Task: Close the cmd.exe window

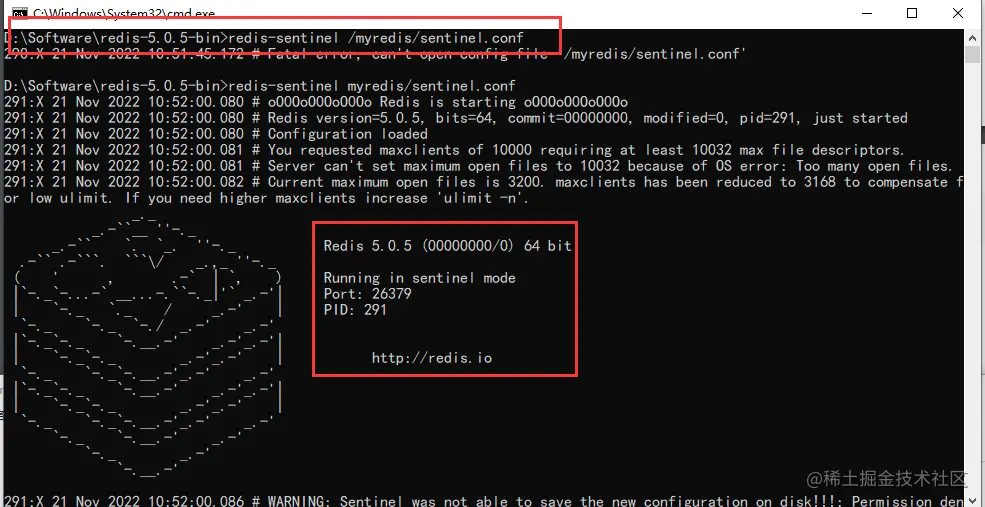Action: [x=958, y=13]
